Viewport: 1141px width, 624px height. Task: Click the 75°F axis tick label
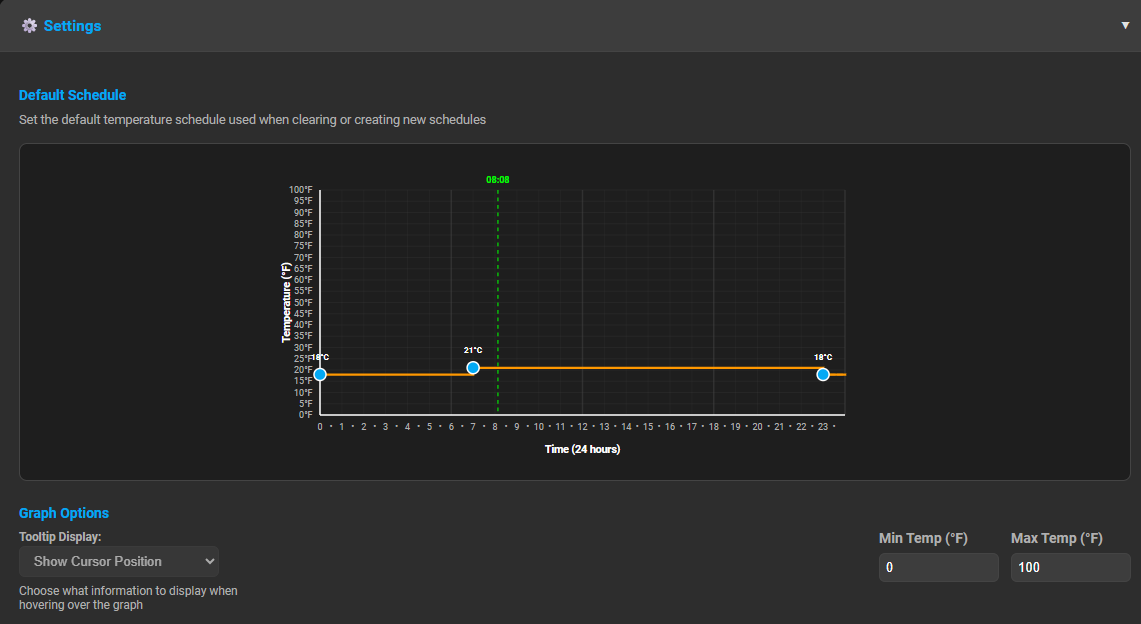coord(303,246)
